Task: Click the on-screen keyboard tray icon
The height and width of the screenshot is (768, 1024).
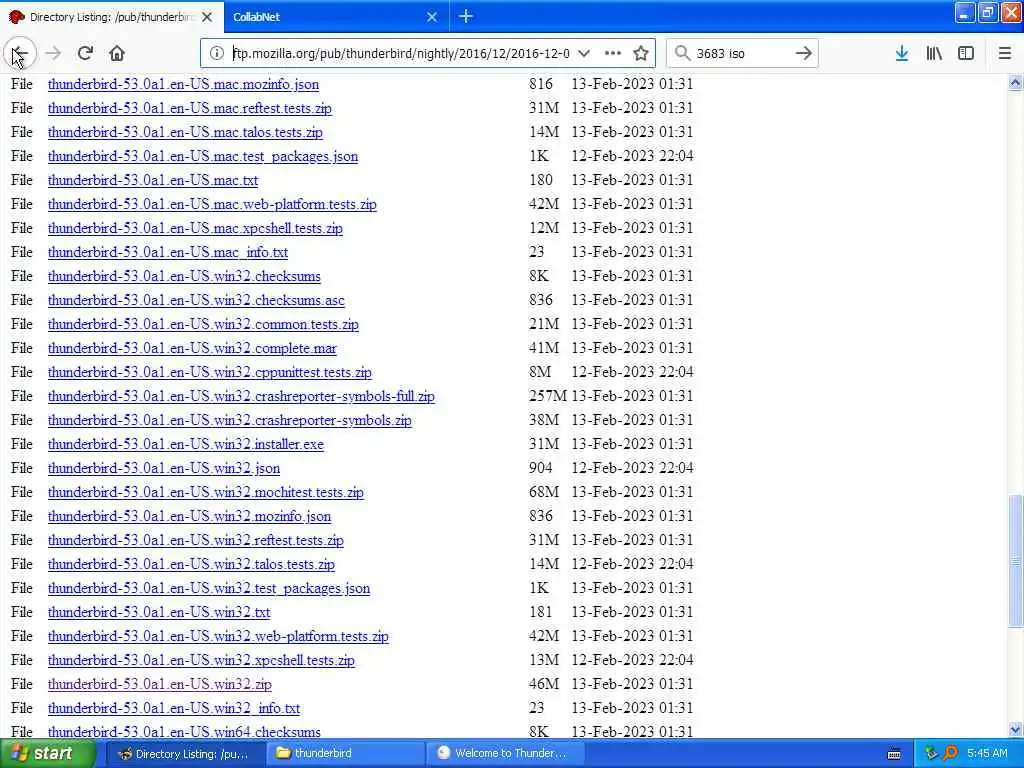Action: tap(894, 754)
